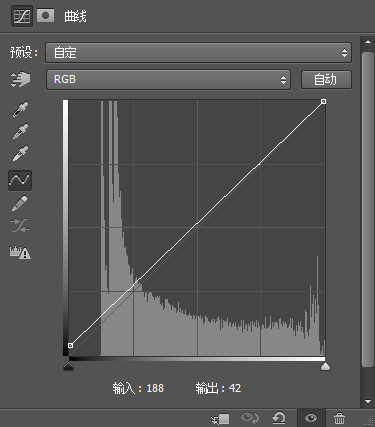Pick the gray point eyedropper
The width and height of the screenshot is (375, 427).
20,131
